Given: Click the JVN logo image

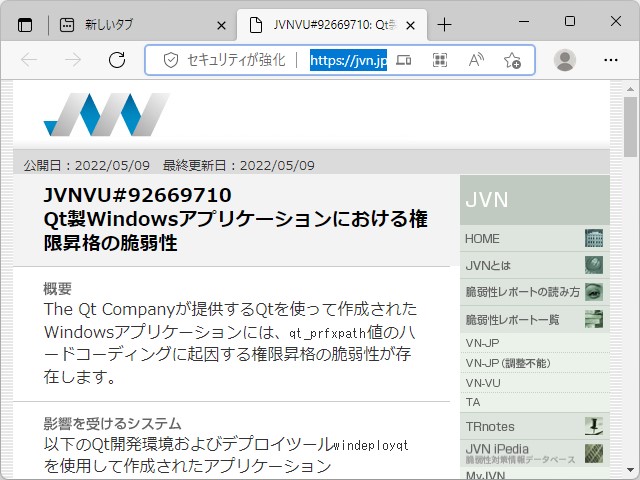Looking at the screenshot, I should pyautogui.click(x=107, y=114).
